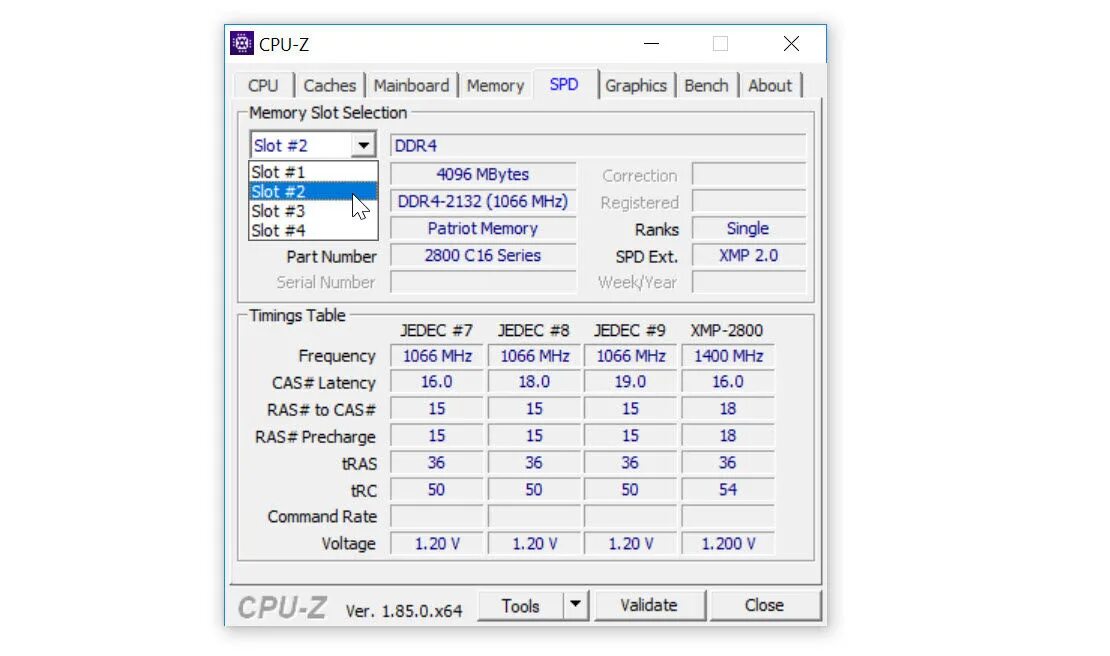Choose Slot #1 from the list
The width and height of the screenshot is (1110, 656).
click(x=313, y=172)
